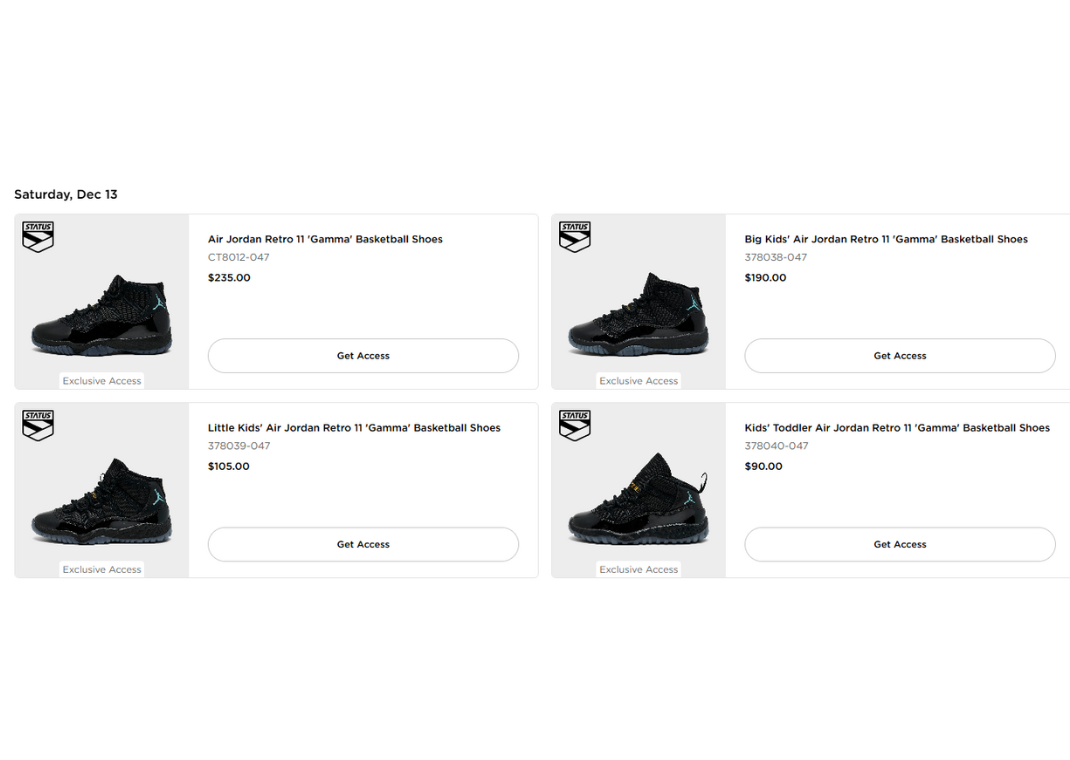Click the Exclusive Access label on the Toddler card
1070x760 pixels.
[x=638, y=569]
